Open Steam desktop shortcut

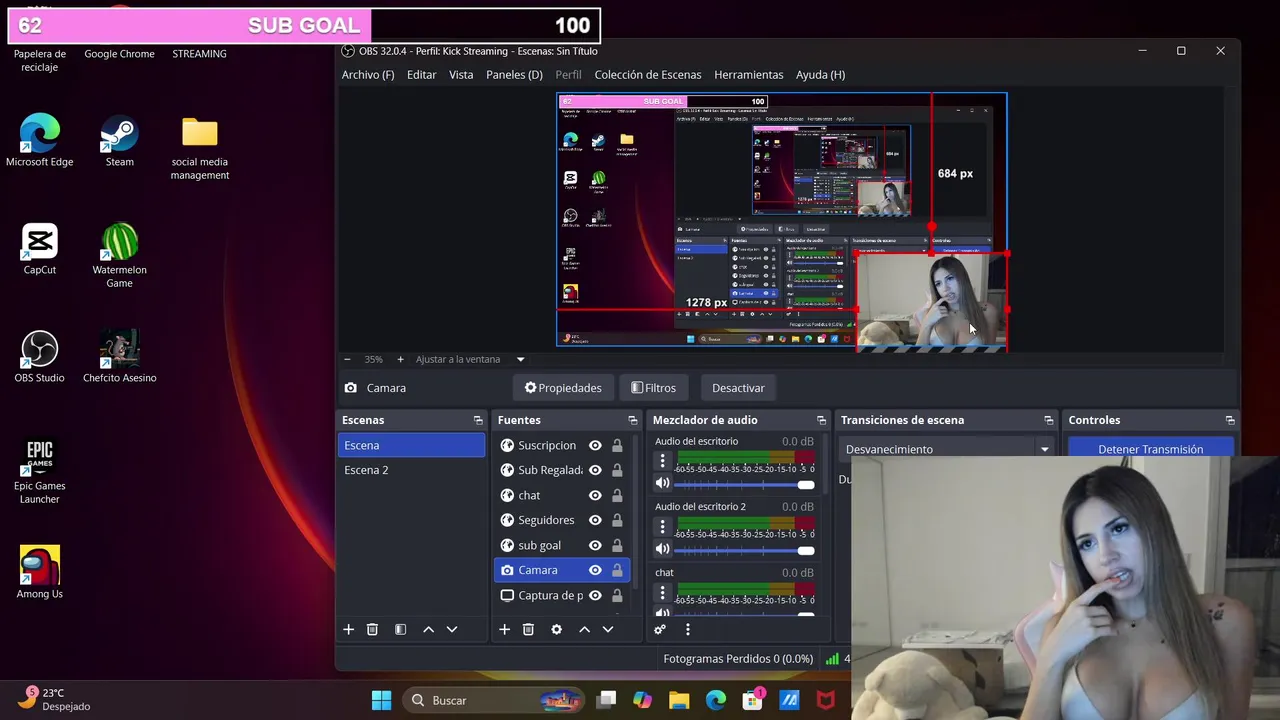point(120,141)
